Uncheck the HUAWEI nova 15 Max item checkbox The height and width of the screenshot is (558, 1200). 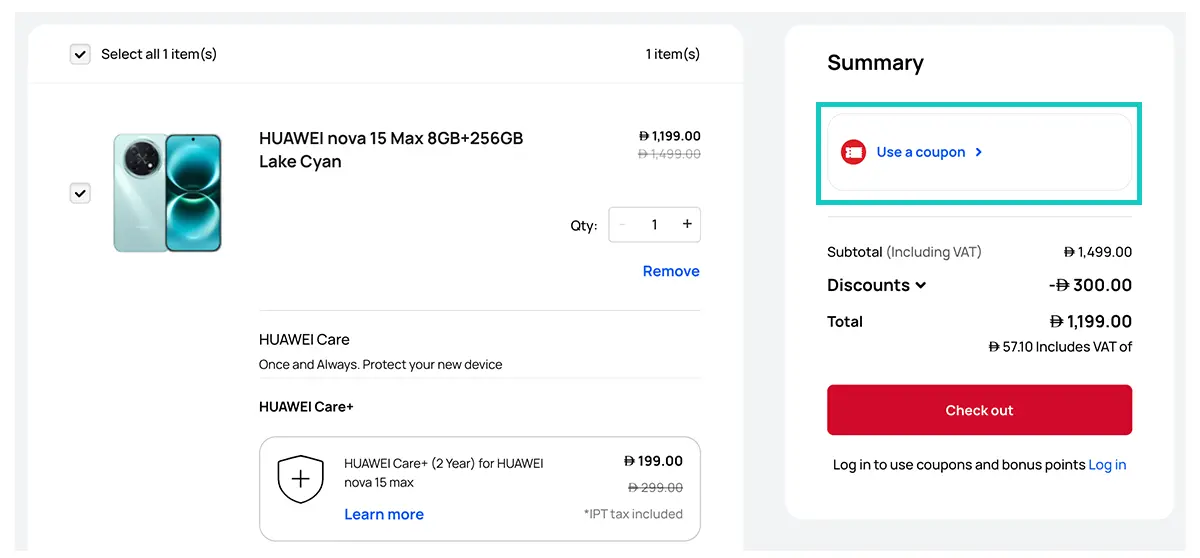pyautogui.click(x=80, y=193)
